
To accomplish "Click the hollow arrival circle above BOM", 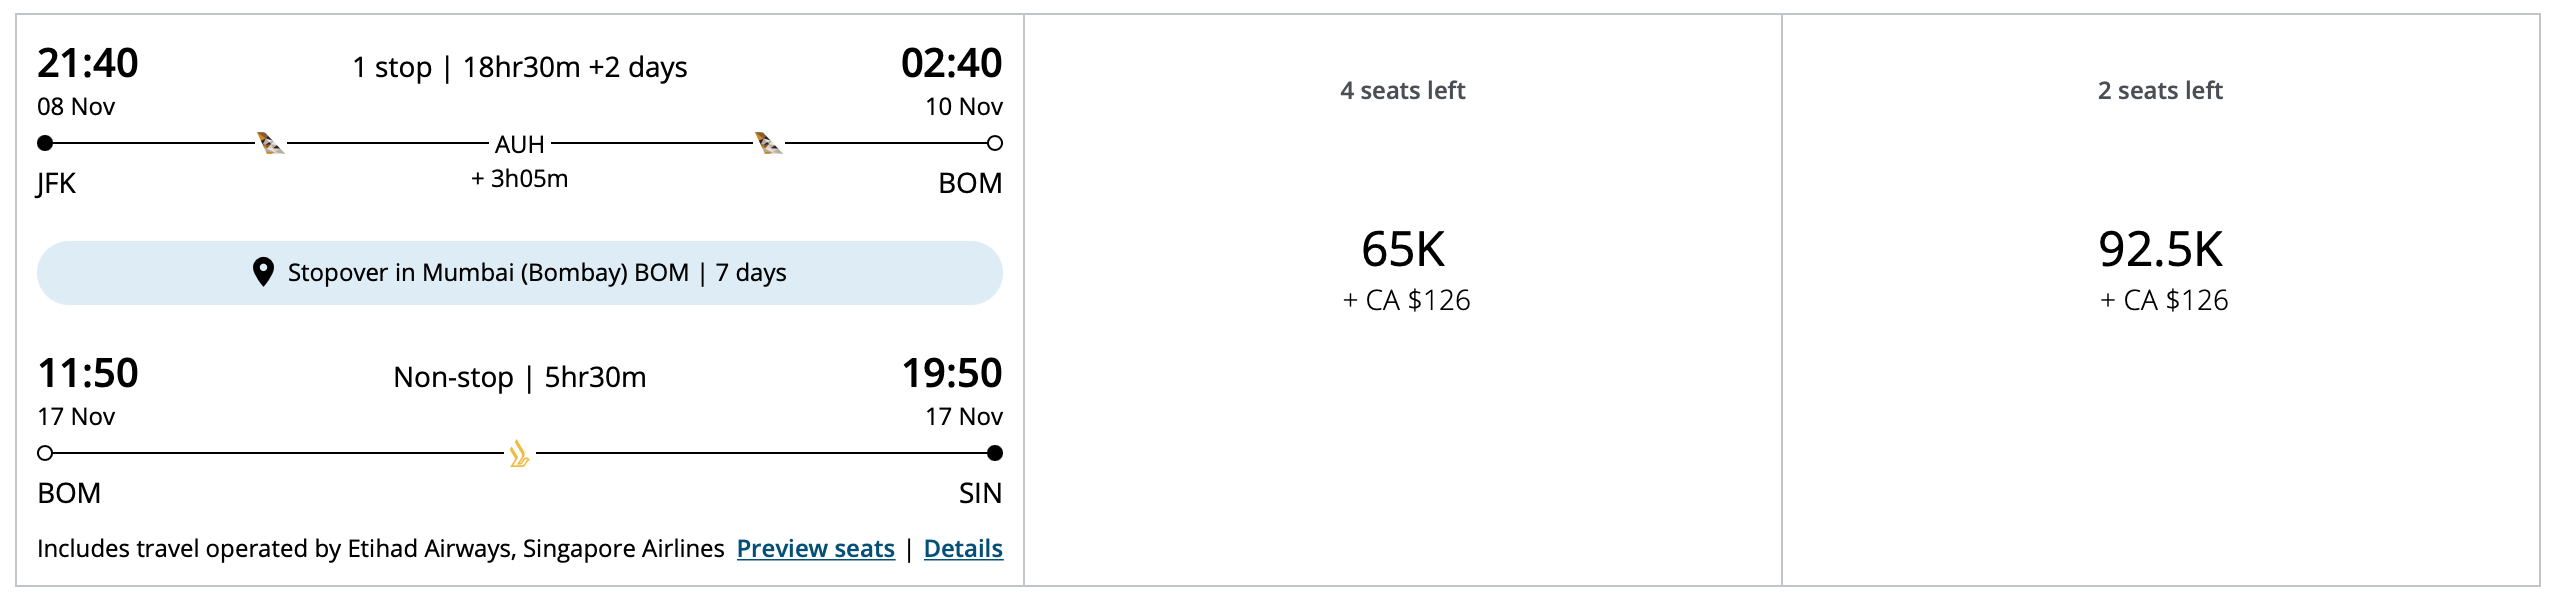I will (x=996, y=144).
